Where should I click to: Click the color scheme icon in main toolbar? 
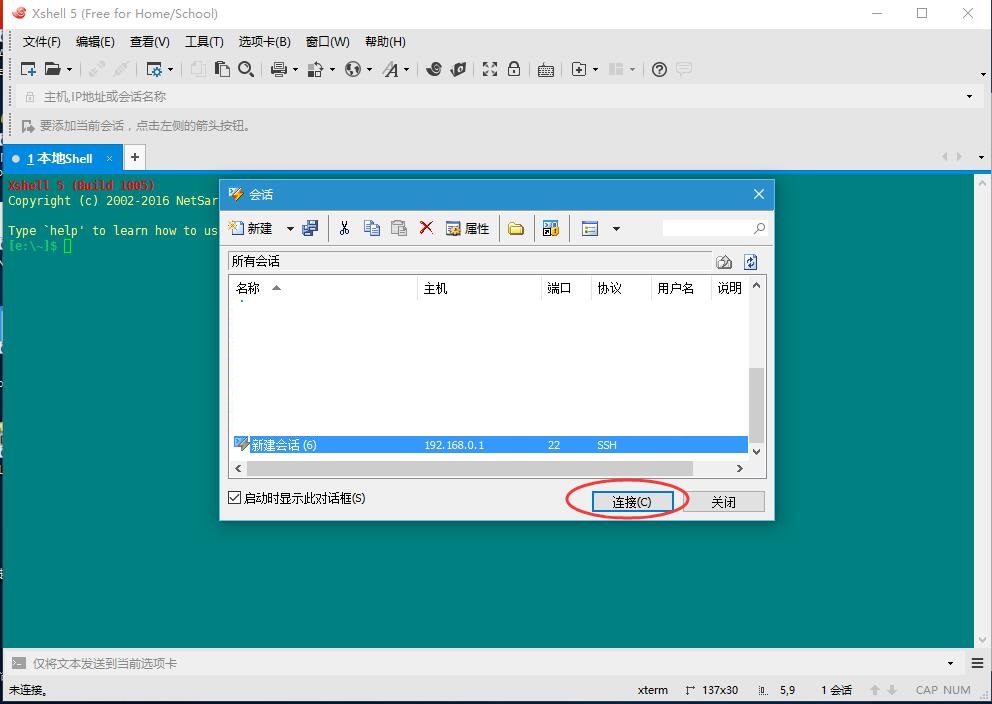tap(315, 69)
